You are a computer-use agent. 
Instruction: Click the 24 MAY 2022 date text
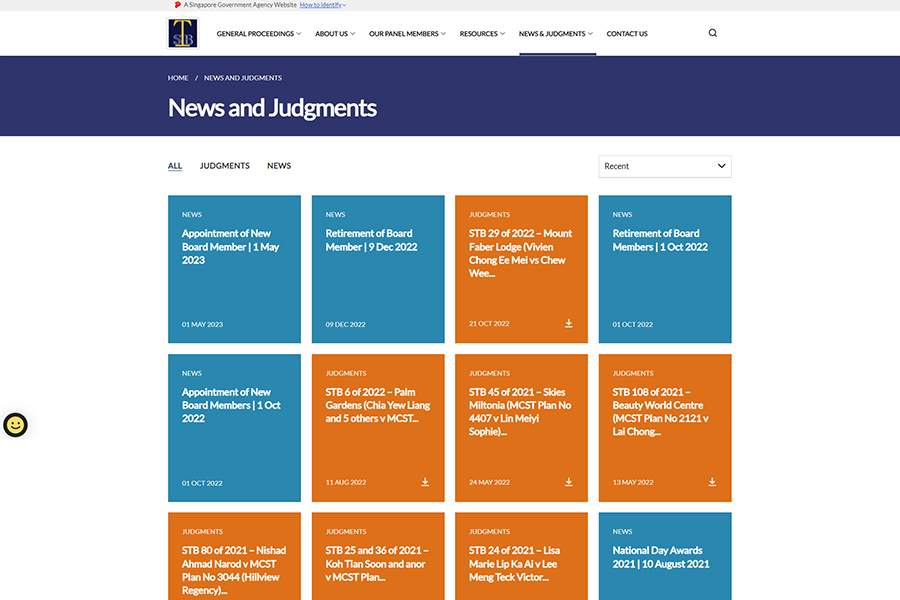(x=489, y=482)
